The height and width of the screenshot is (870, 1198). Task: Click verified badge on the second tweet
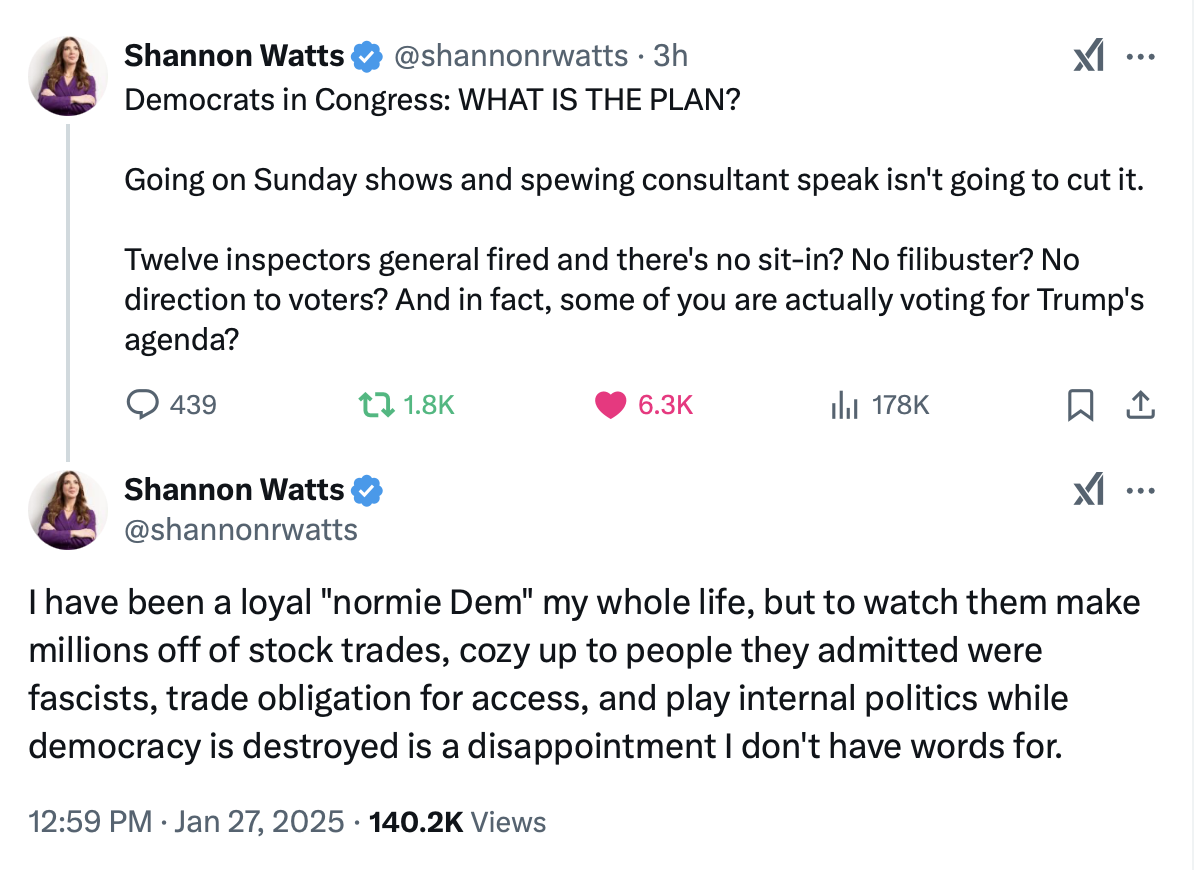tap(367, 490)
